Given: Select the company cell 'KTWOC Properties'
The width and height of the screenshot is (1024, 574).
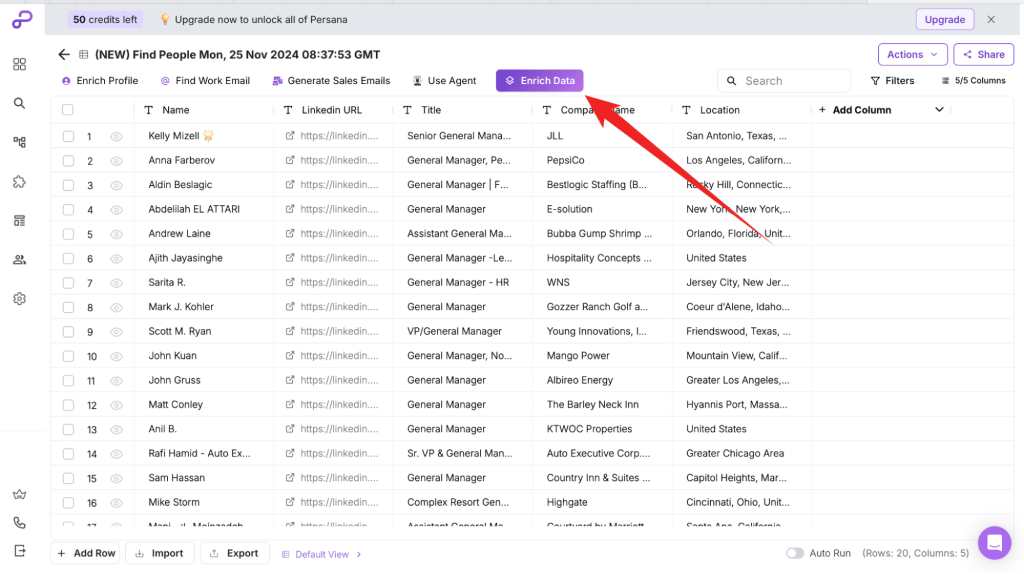Looking at the screenshot, I should pyautogui.click(x=602, y=429).
